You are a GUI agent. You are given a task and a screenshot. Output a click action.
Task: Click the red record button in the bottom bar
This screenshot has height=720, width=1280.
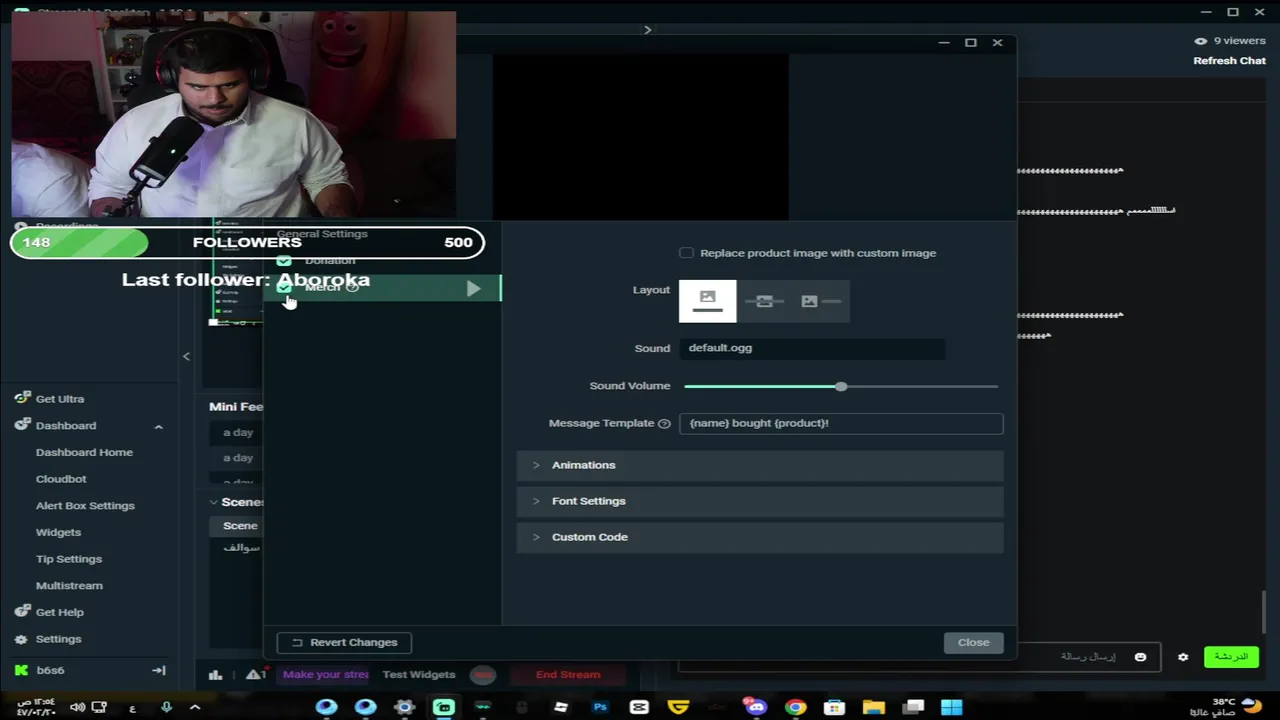pyautogui.click(x=483, y=675)
